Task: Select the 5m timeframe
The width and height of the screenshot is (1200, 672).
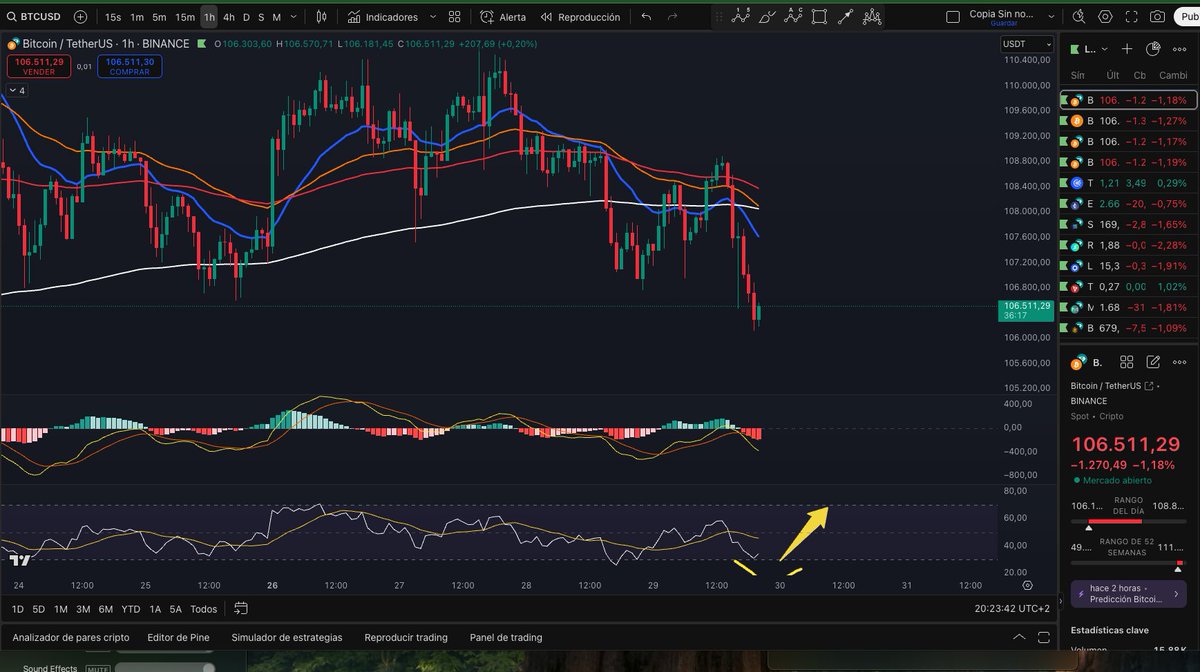Action: (159, 17)
